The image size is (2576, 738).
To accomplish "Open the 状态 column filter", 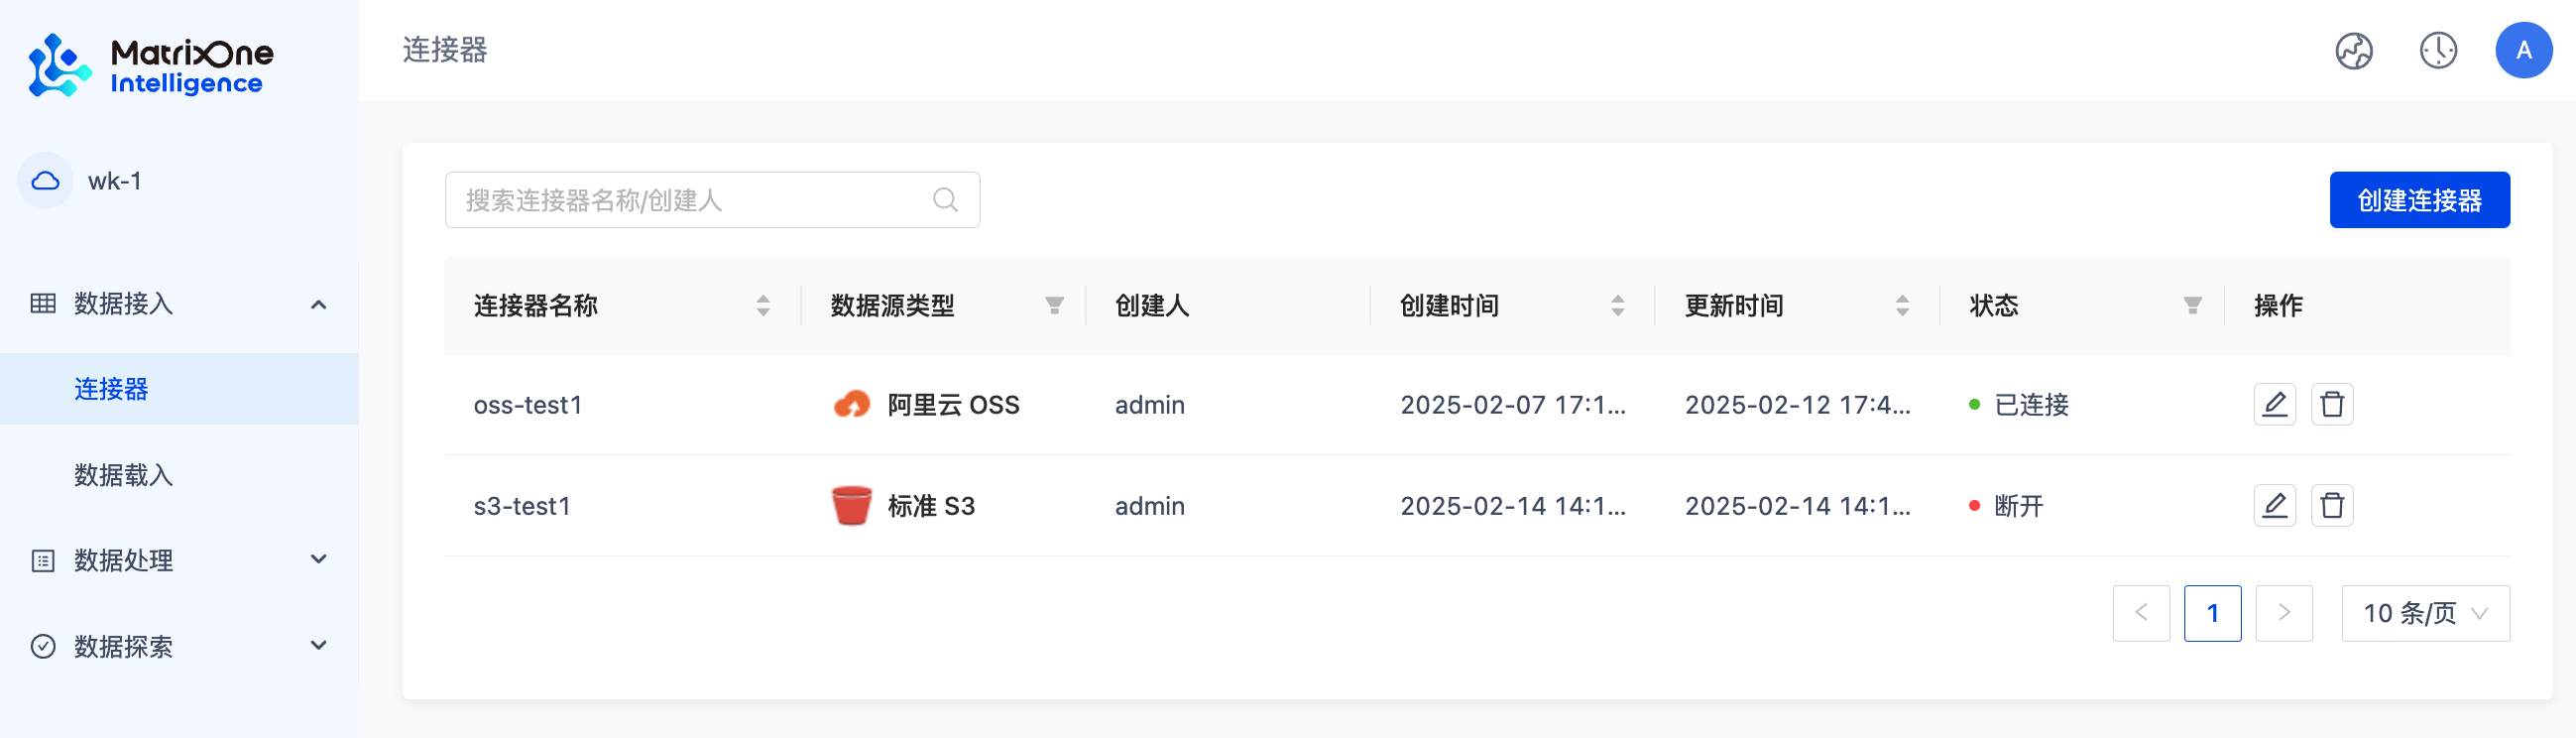I will [x=2192, y=305].
